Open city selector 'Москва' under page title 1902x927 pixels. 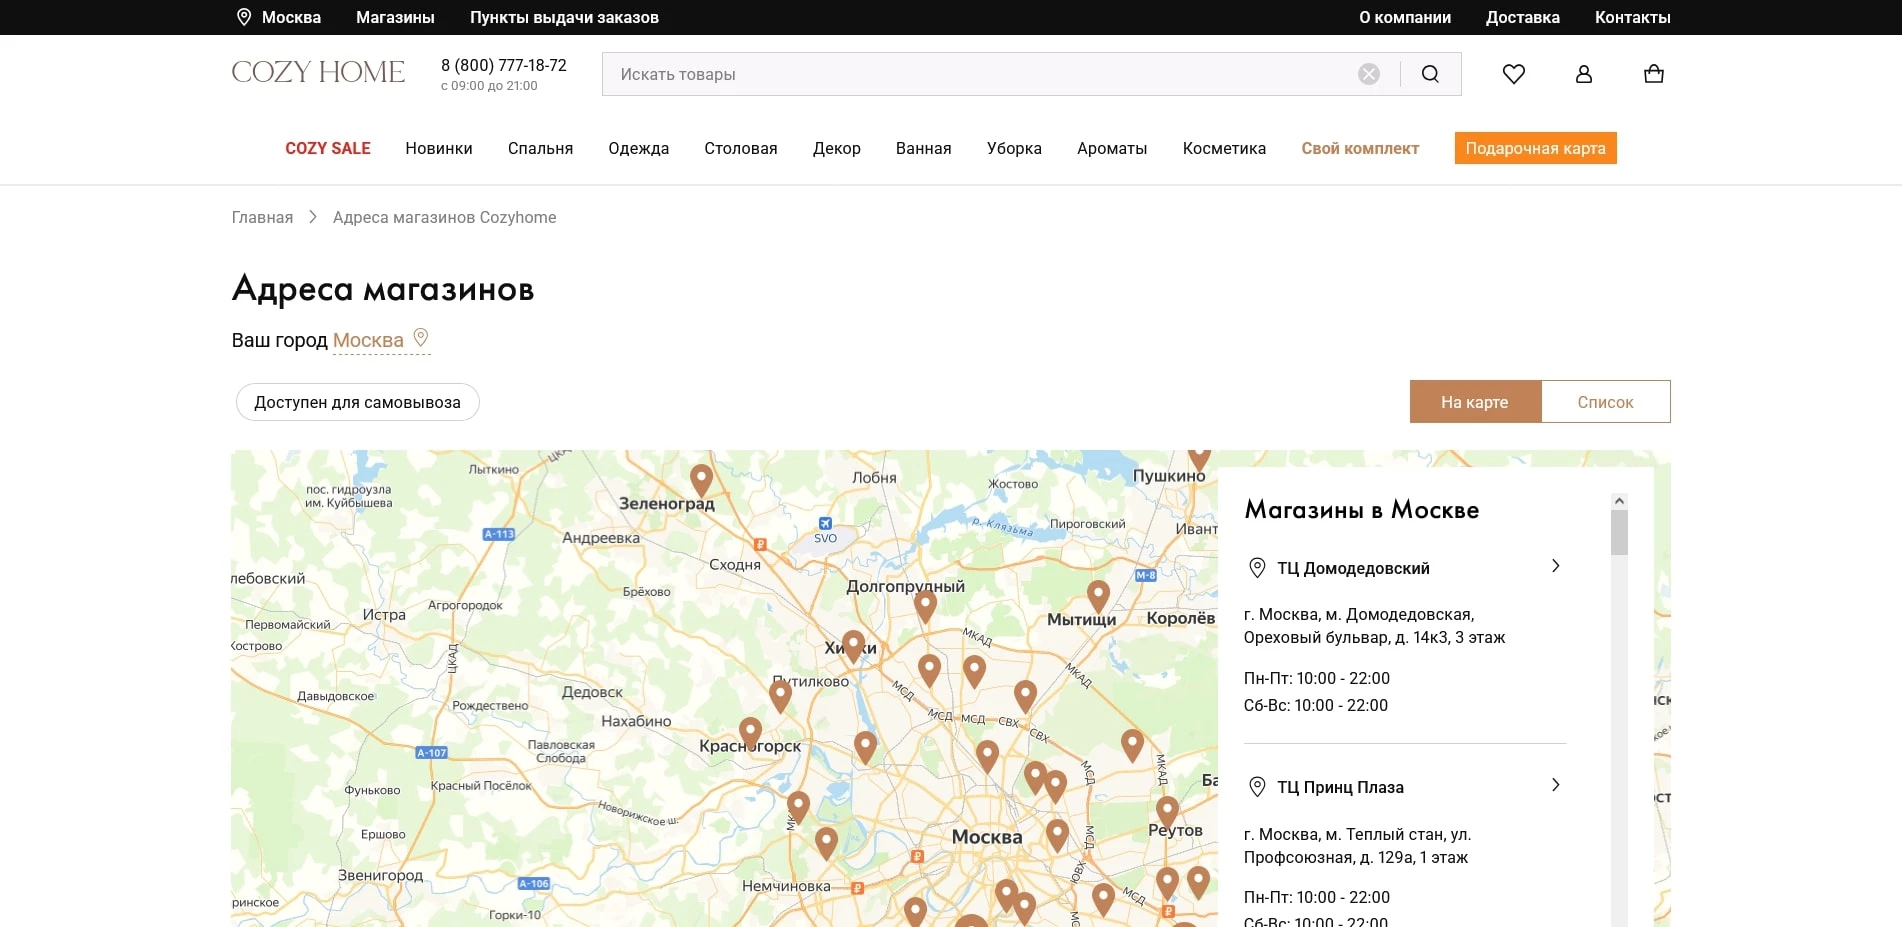368,340
